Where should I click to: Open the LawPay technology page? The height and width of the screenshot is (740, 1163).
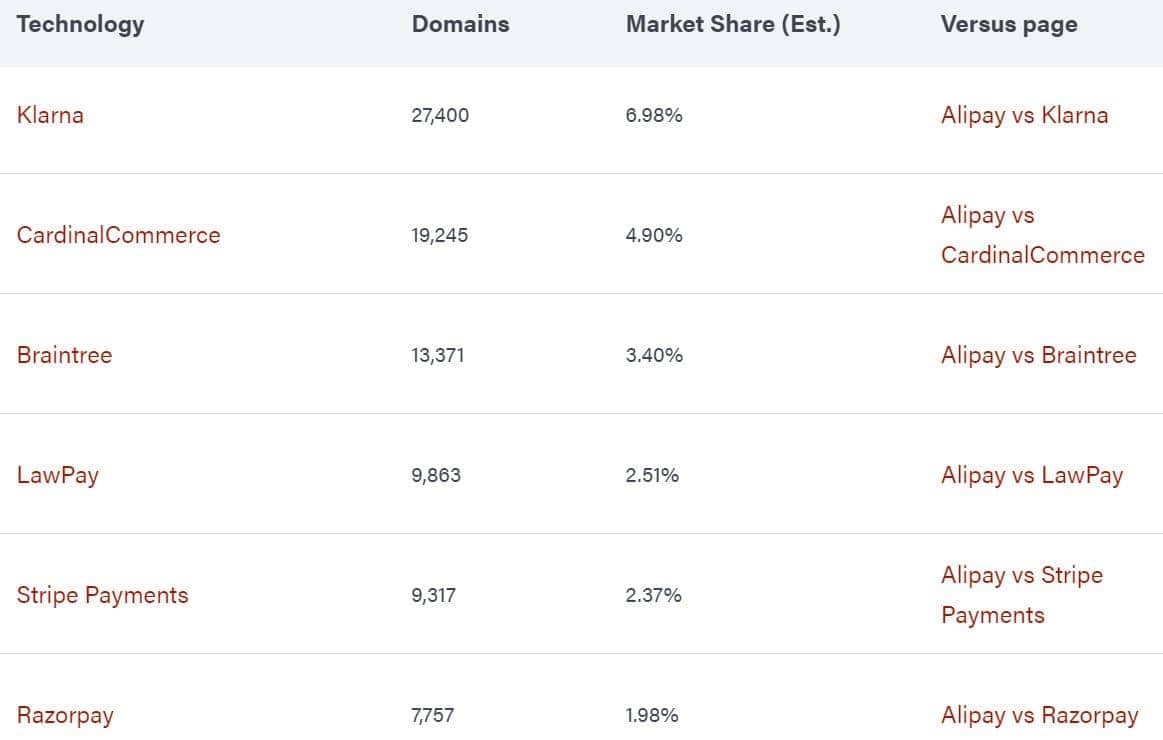click(x=57, y=475)
